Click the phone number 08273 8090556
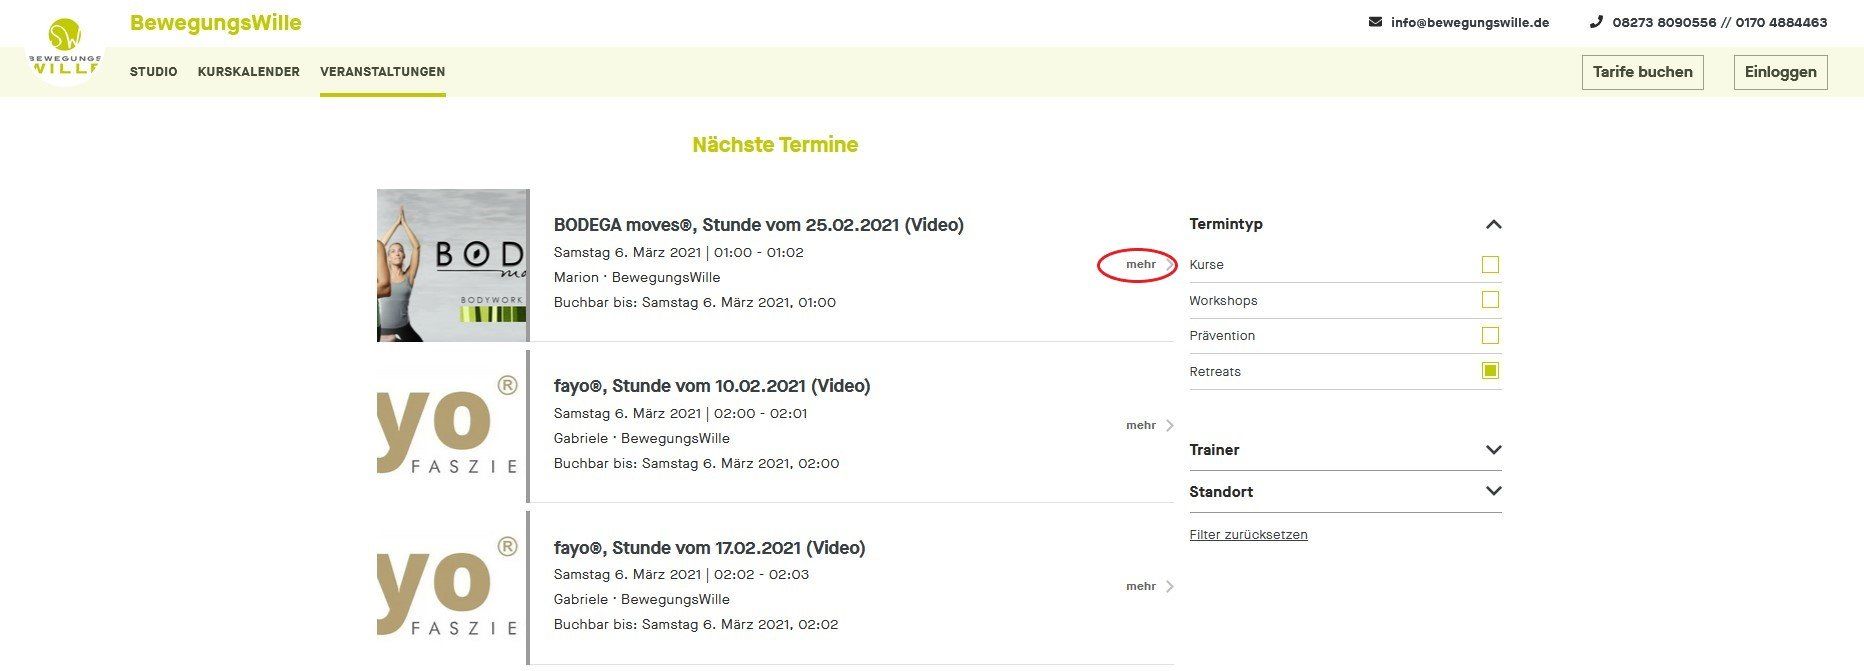Viewport: 1864px width, 671px height. [x=1664, y=22]
